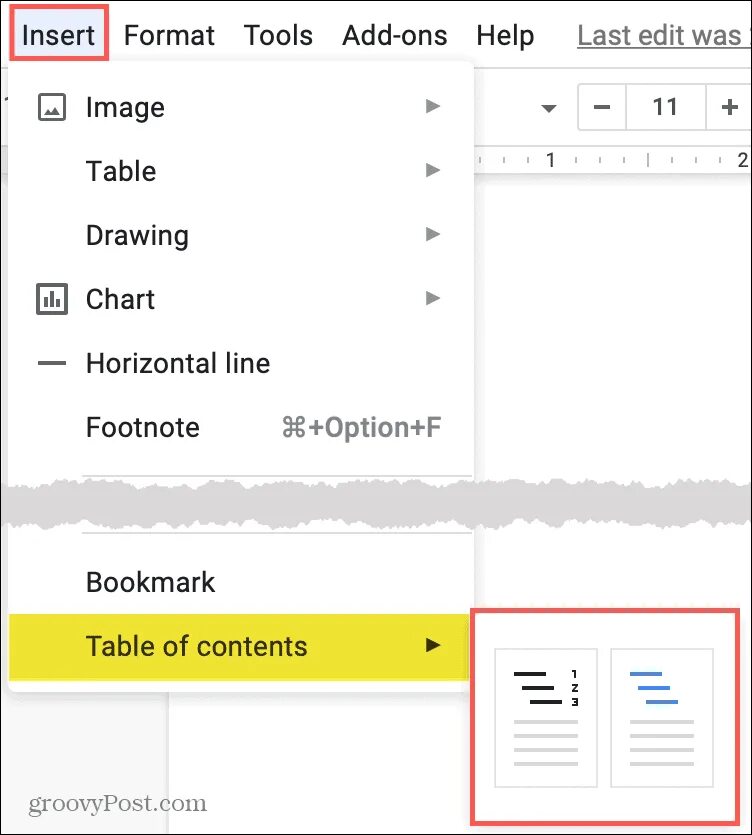This screenshot has height=835, width=752.
Task: Expand the Chart submenu arrow
Action: coord(432,298)
